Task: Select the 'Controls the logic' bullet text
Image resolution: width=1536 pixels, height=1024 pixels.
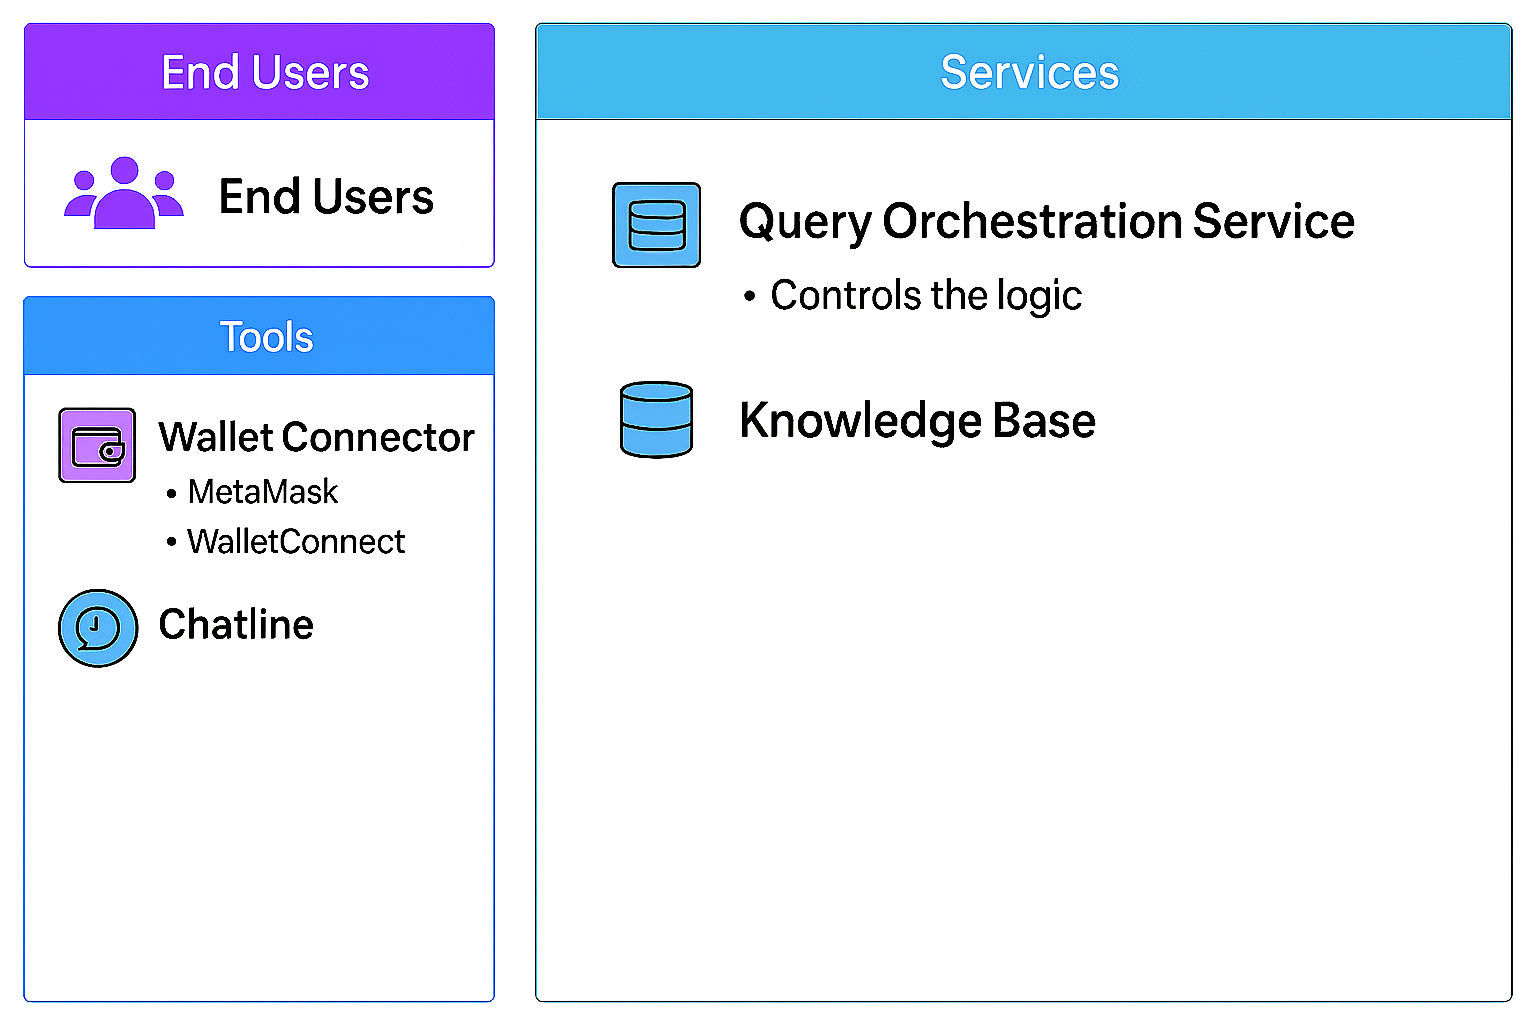Action: pyautogui.click(x=926, y=296)
